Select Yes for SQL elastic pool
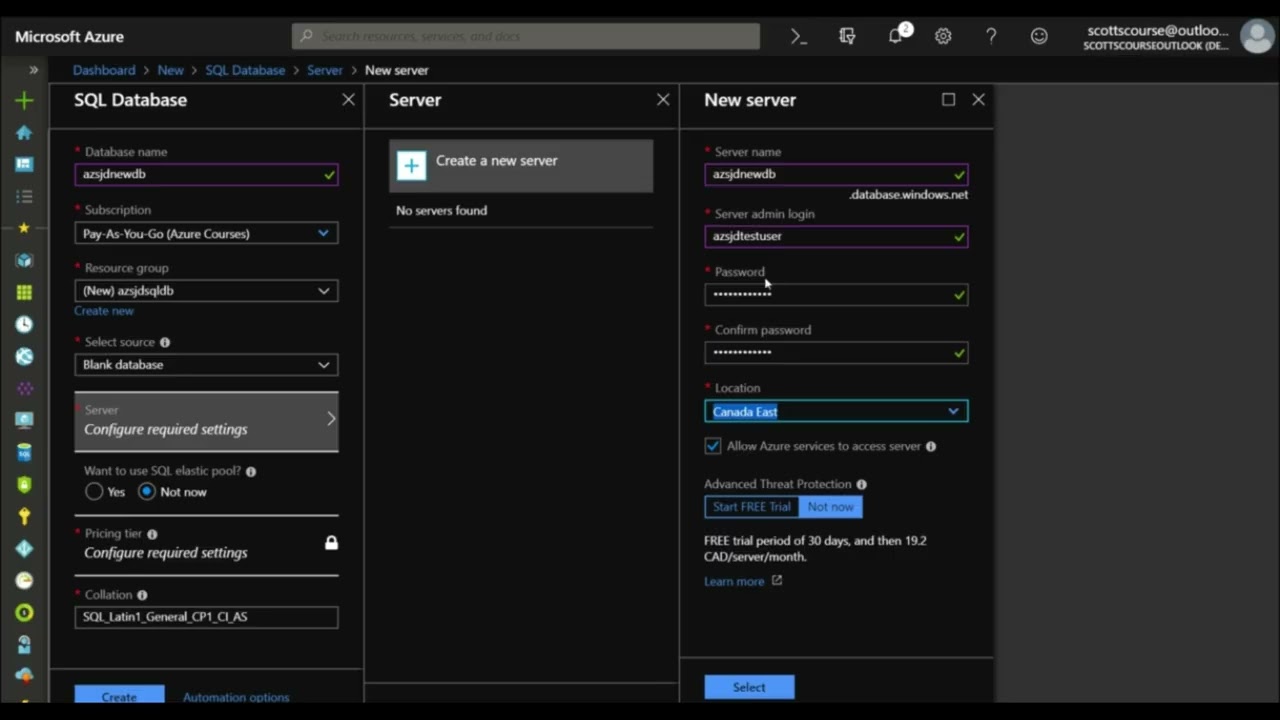 click(x=94, y=492)
